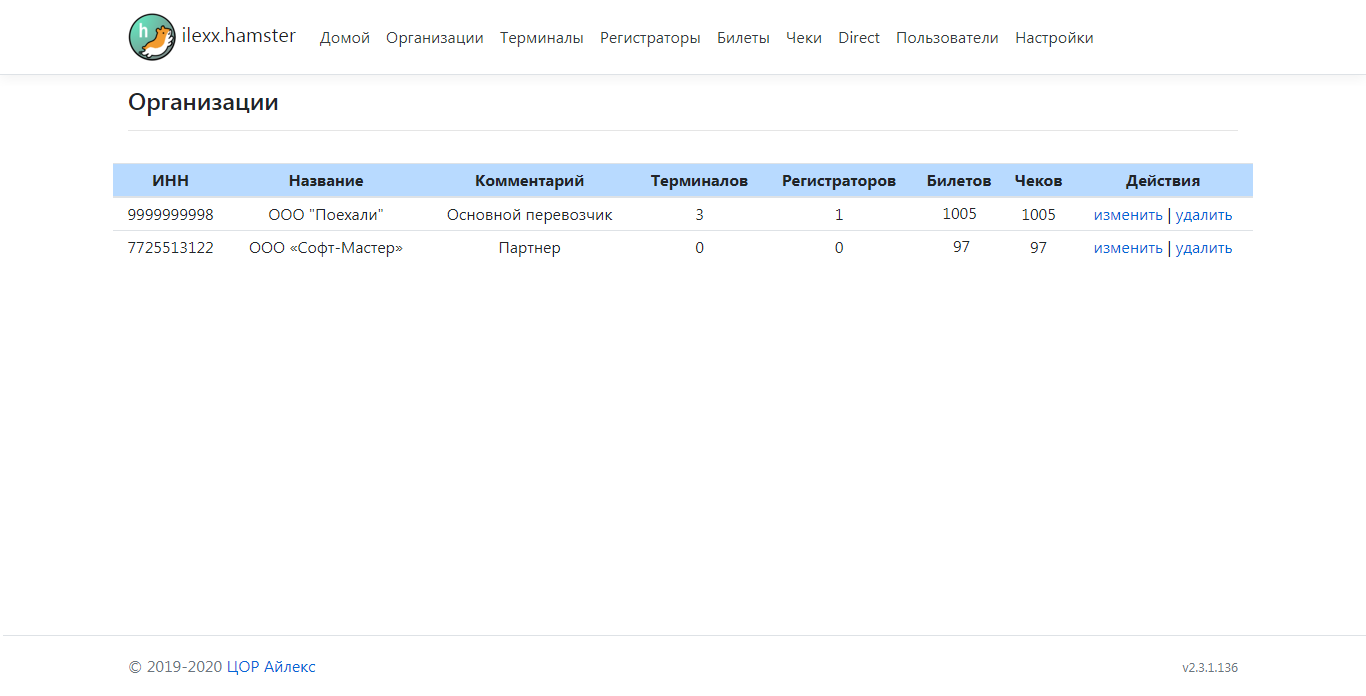Screen dimensions: 1366x696
Task: Open the Домой menu item
Action: point(345,38)
